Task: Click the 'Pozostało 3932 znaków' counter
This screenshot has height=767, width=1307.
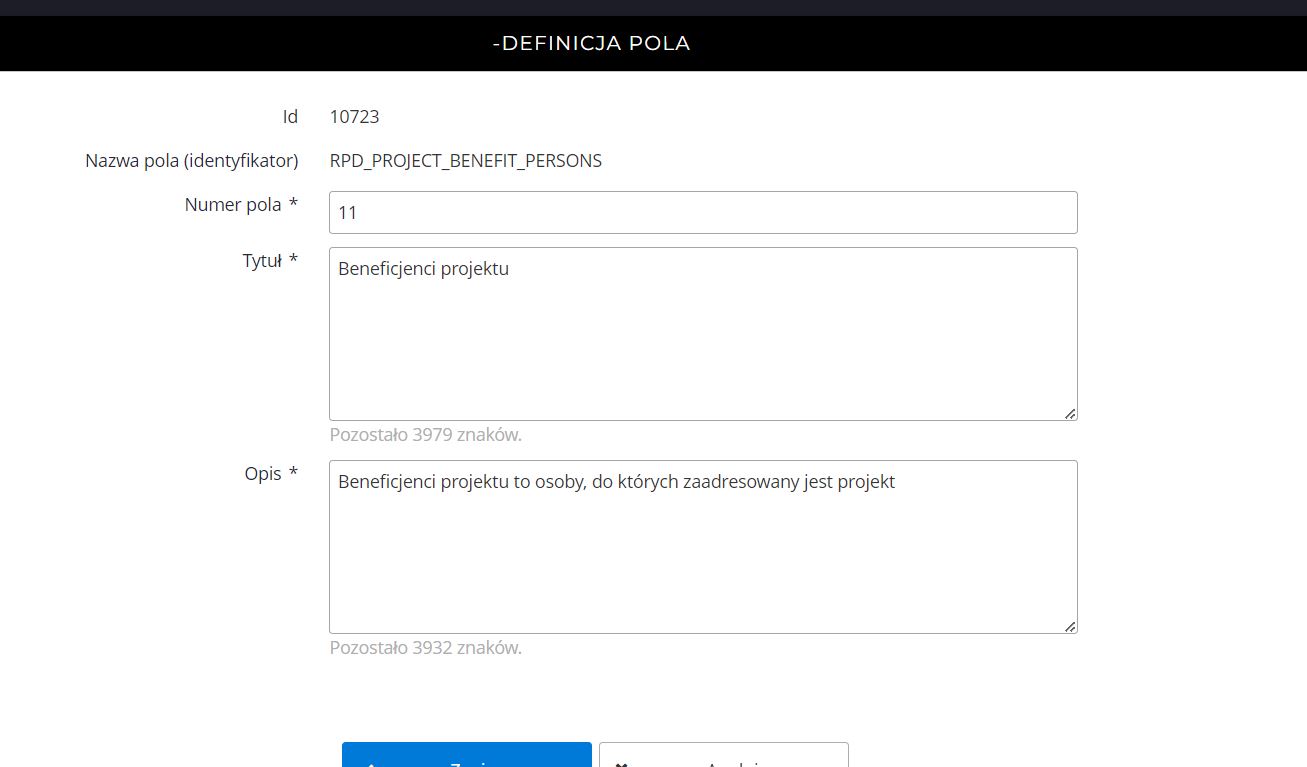Action: (x=425, y=648)
